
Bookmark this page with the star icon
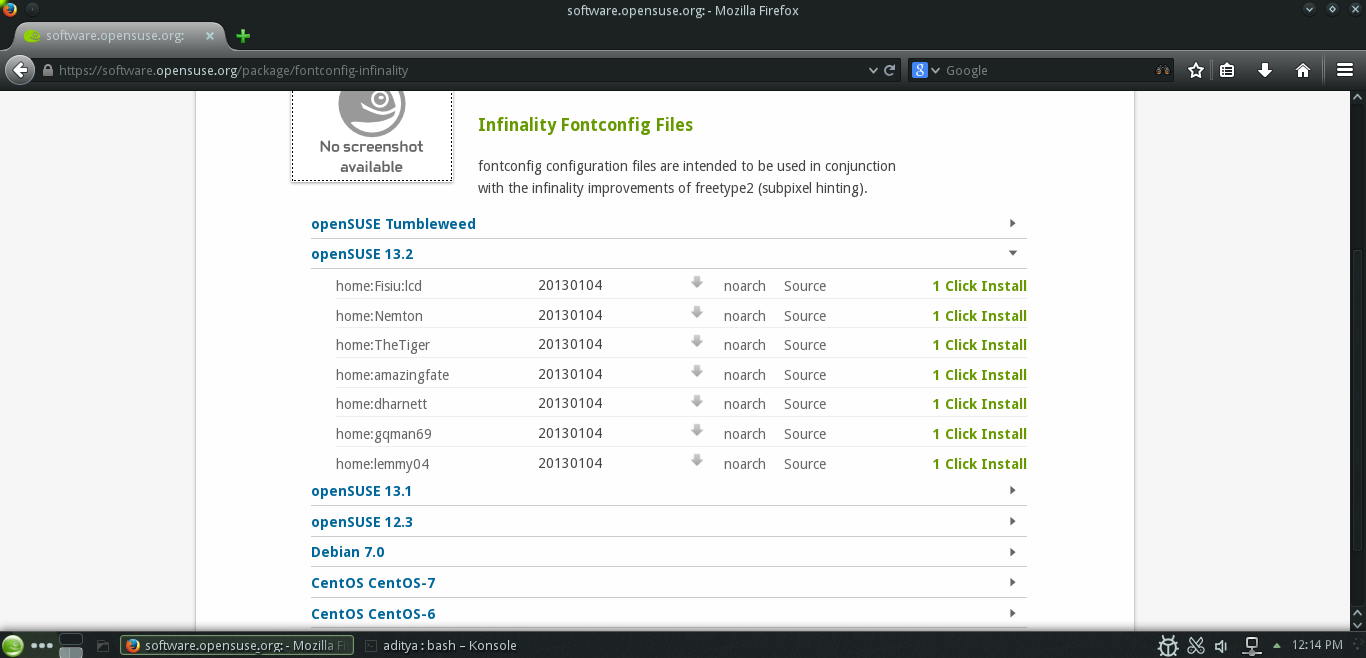tap(1195, 70)
